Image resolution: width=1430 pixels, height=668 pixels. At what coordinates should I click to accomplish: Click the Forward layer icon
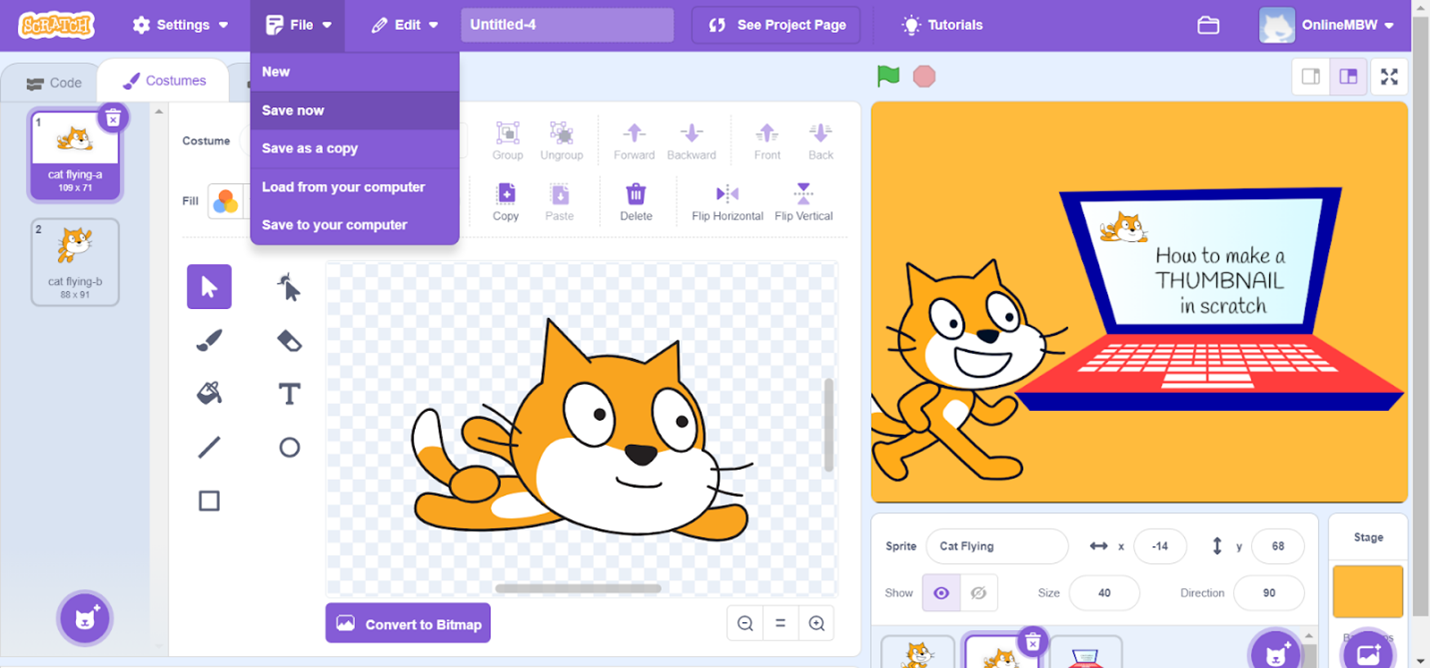[634, 140]
